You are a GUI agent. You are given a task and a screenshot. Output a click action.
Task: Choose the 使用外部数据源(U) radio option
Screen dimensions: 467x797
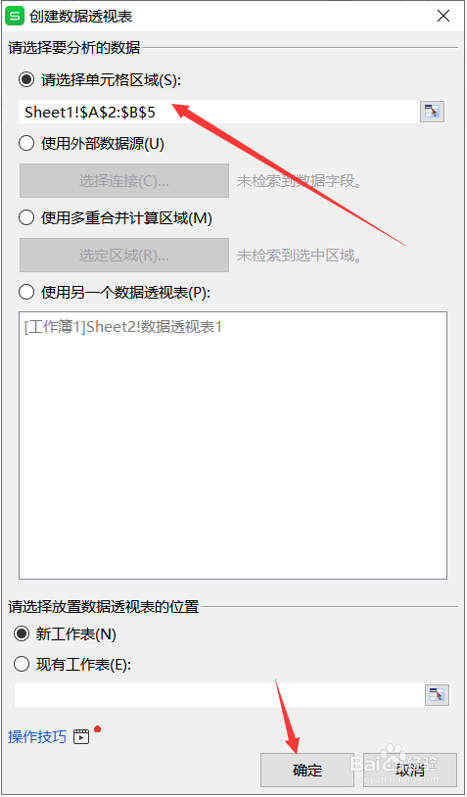pyautogui.click(x=25, y=144)
